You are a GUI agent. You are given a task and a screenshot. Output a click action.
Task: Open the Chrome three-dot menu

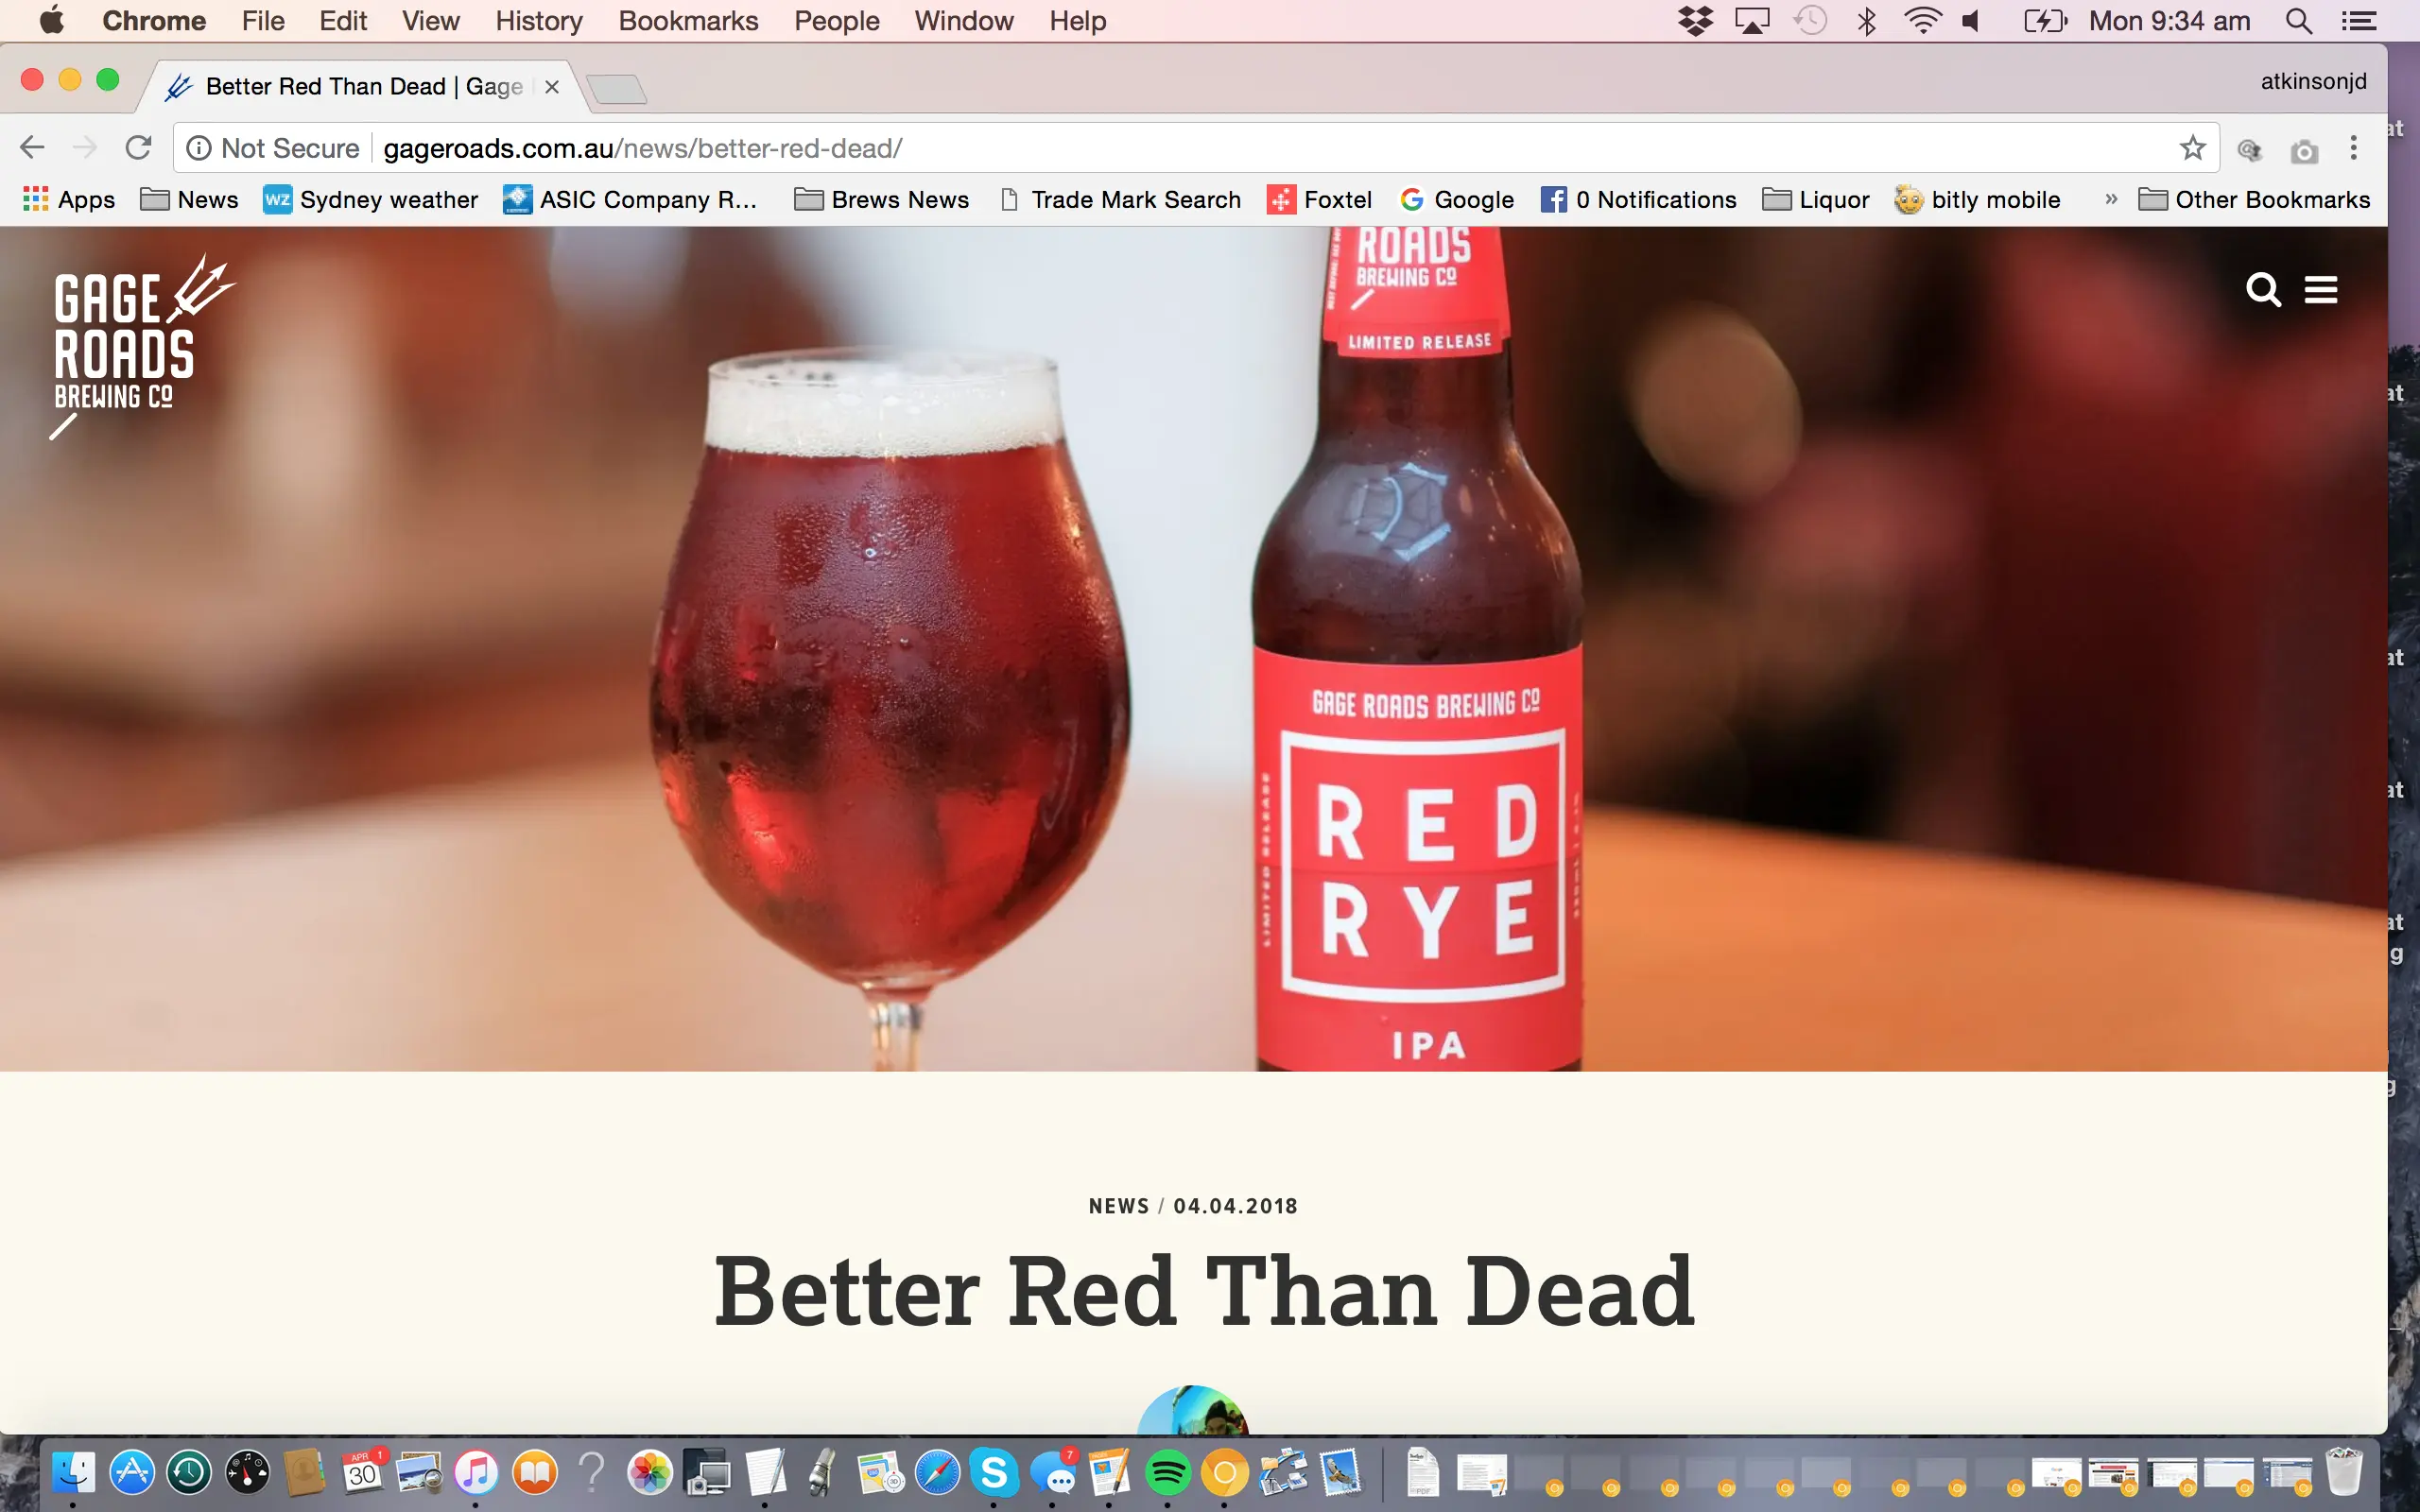2354,148
